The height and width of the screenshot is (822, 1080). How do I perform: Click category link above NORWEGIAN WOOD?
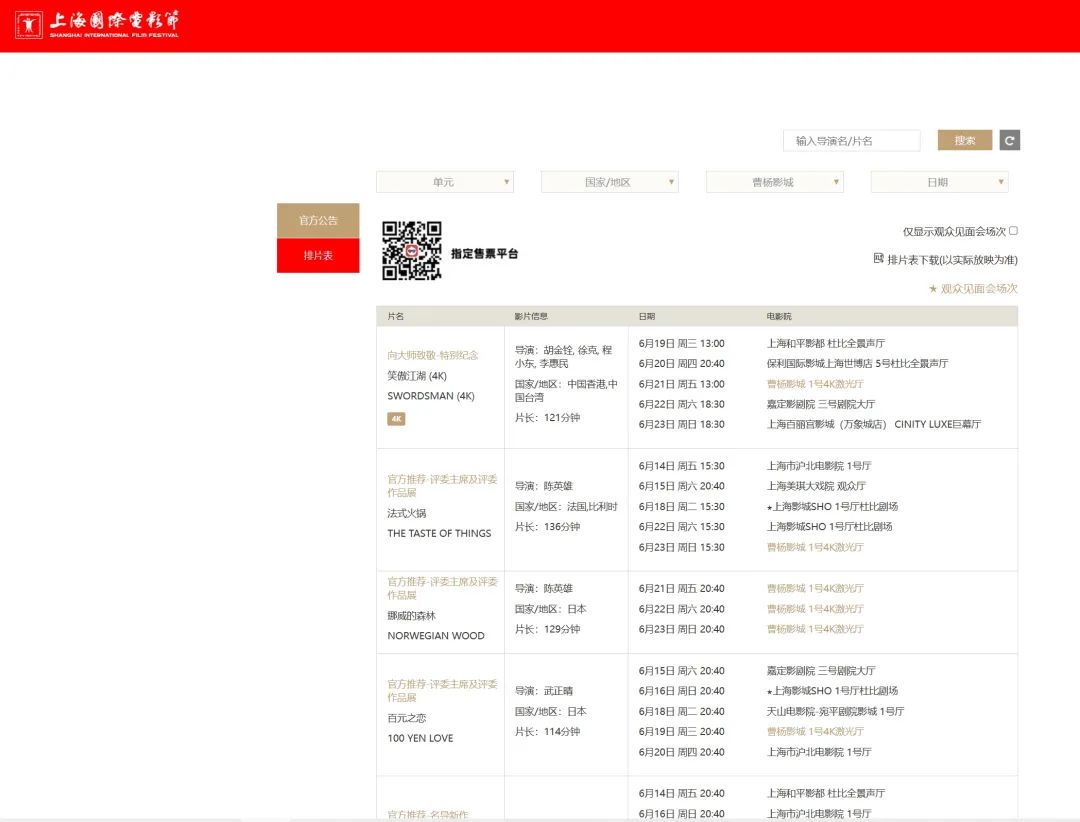(442, 588)
